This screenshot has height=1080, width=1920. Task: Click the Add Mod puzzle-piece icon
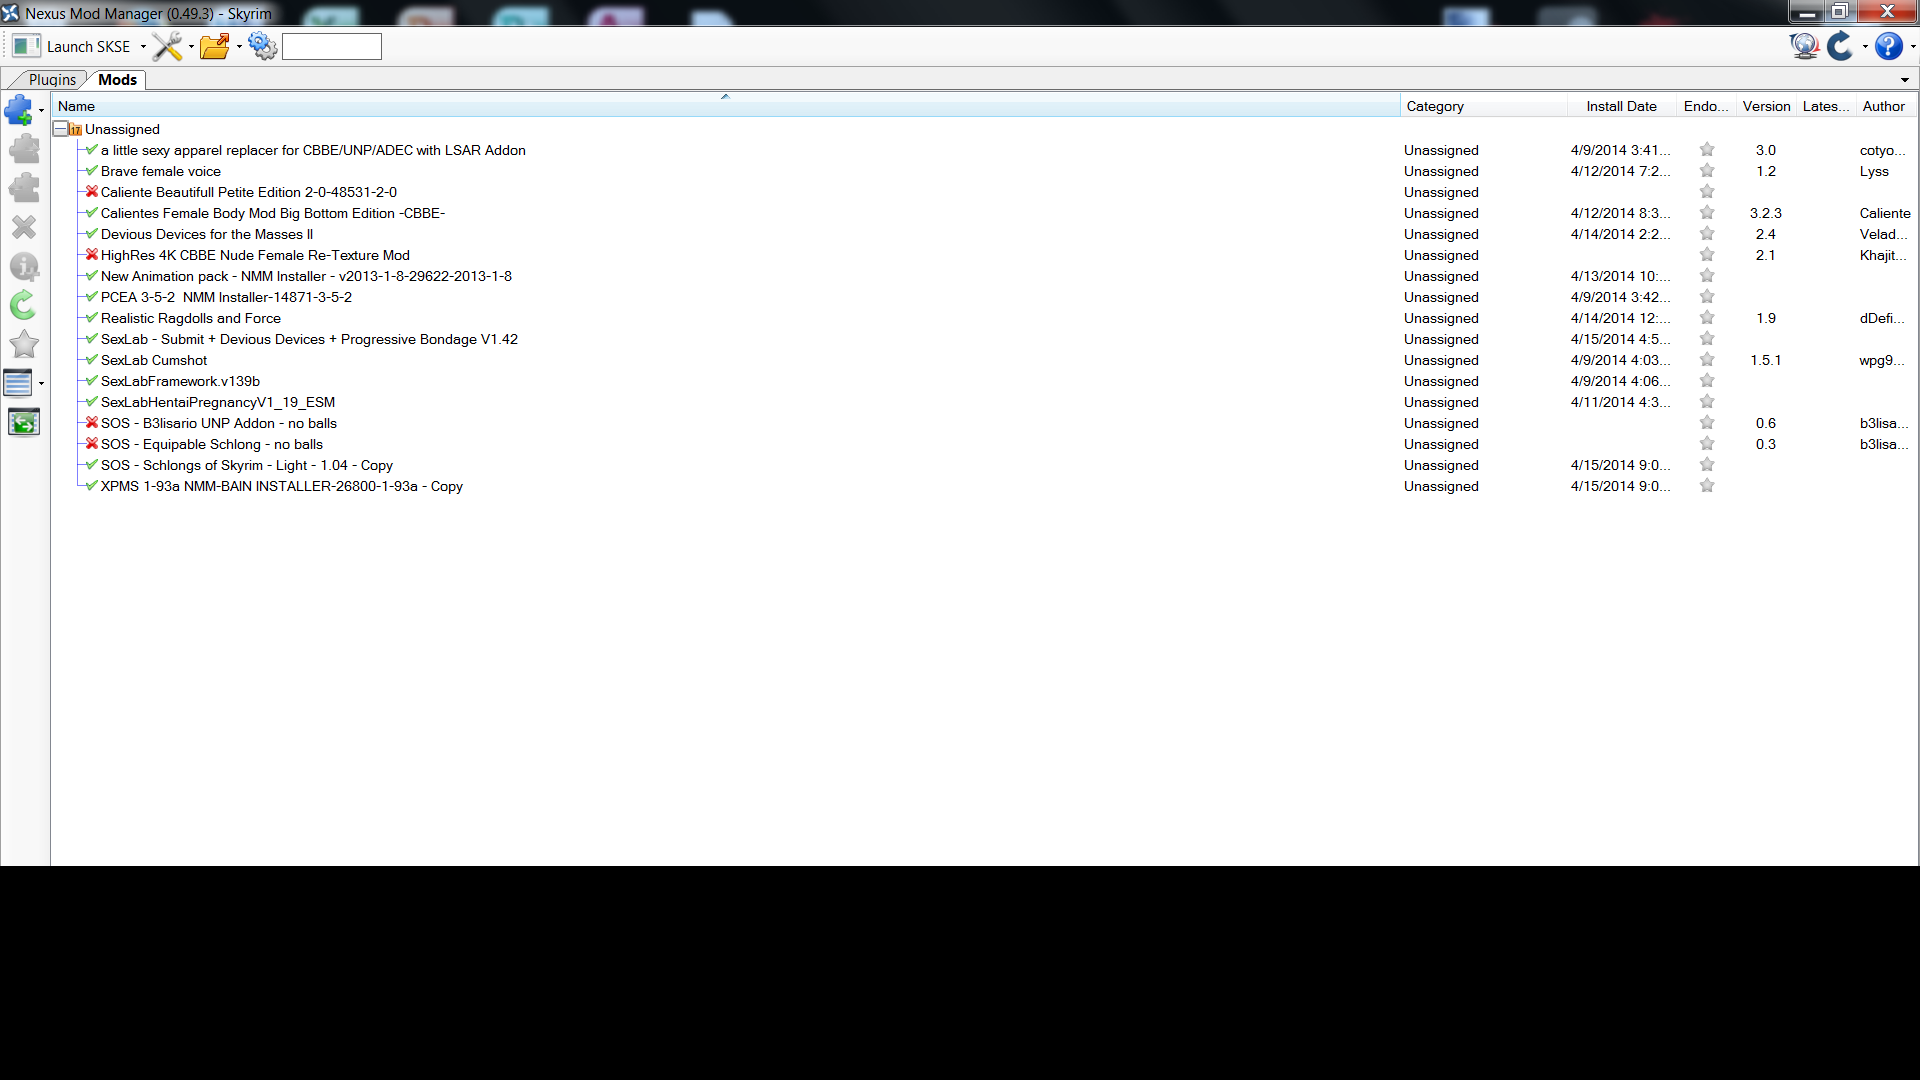pos(19,109)
